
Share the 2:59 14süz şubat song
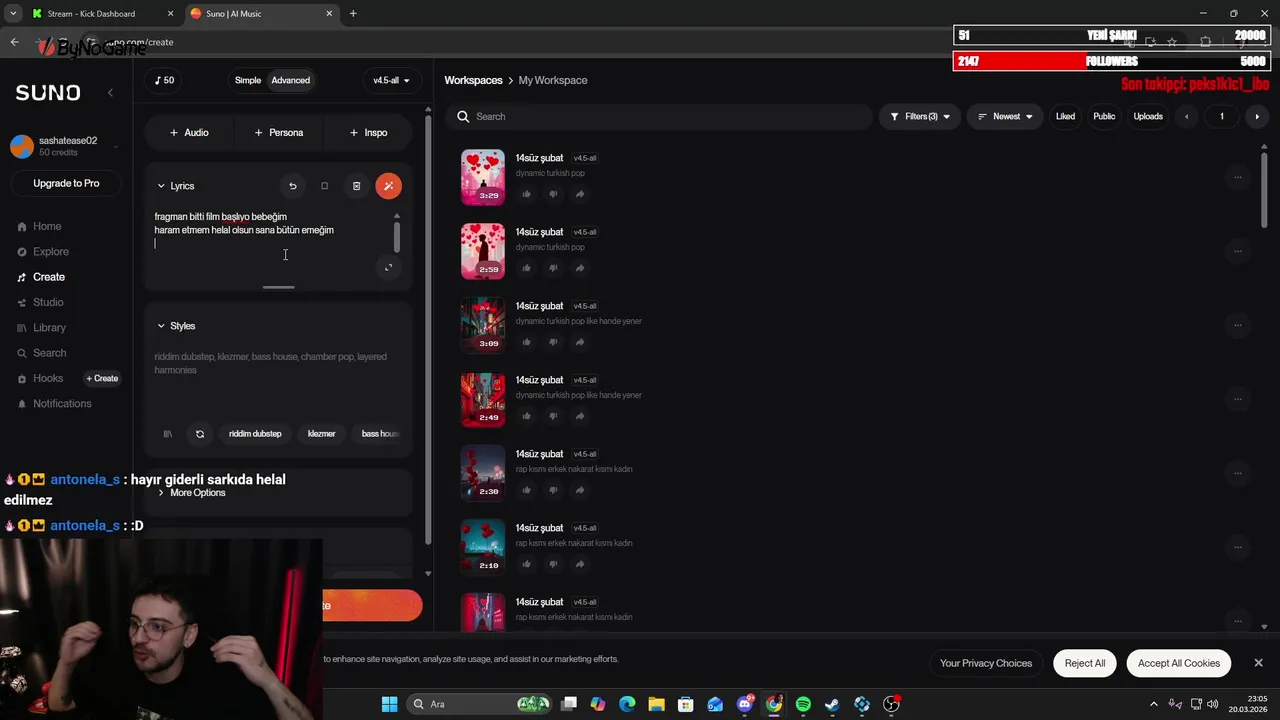(x=580, y=268)
